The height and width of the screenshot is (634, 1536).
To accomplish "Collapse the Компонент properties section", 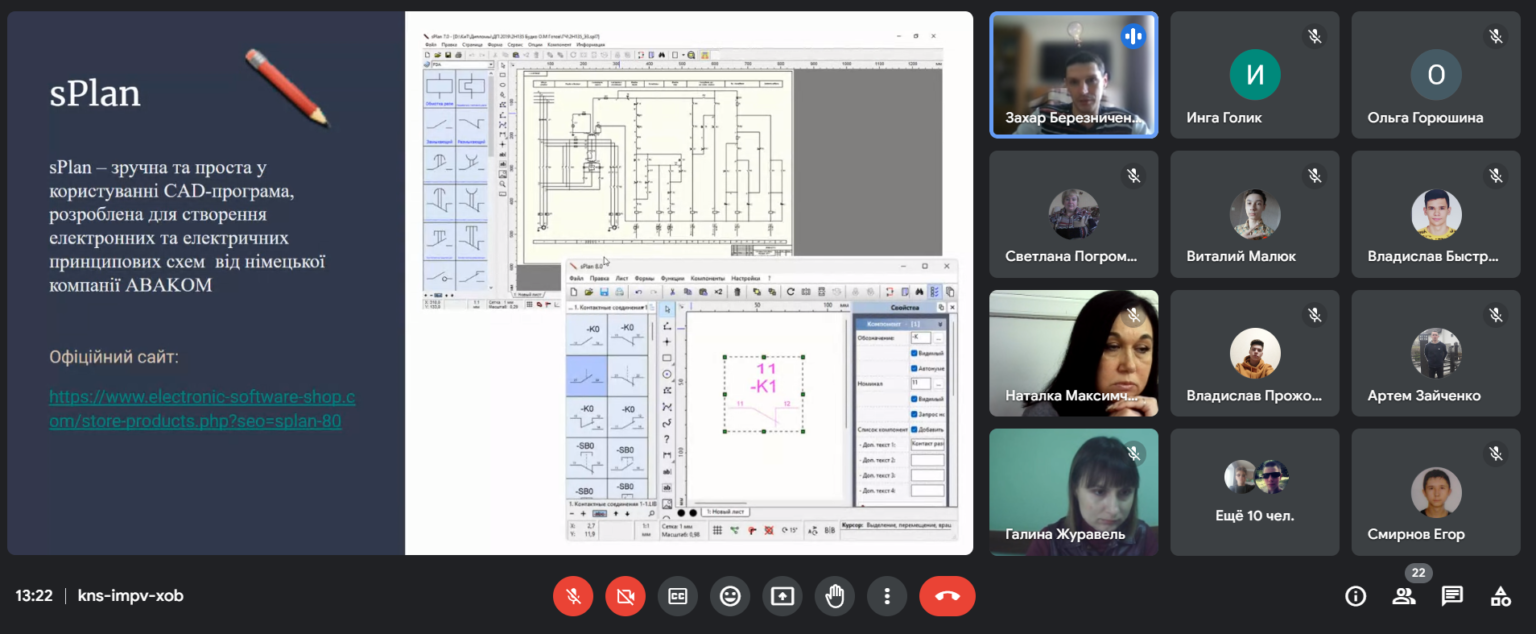I will coord(940,324).
